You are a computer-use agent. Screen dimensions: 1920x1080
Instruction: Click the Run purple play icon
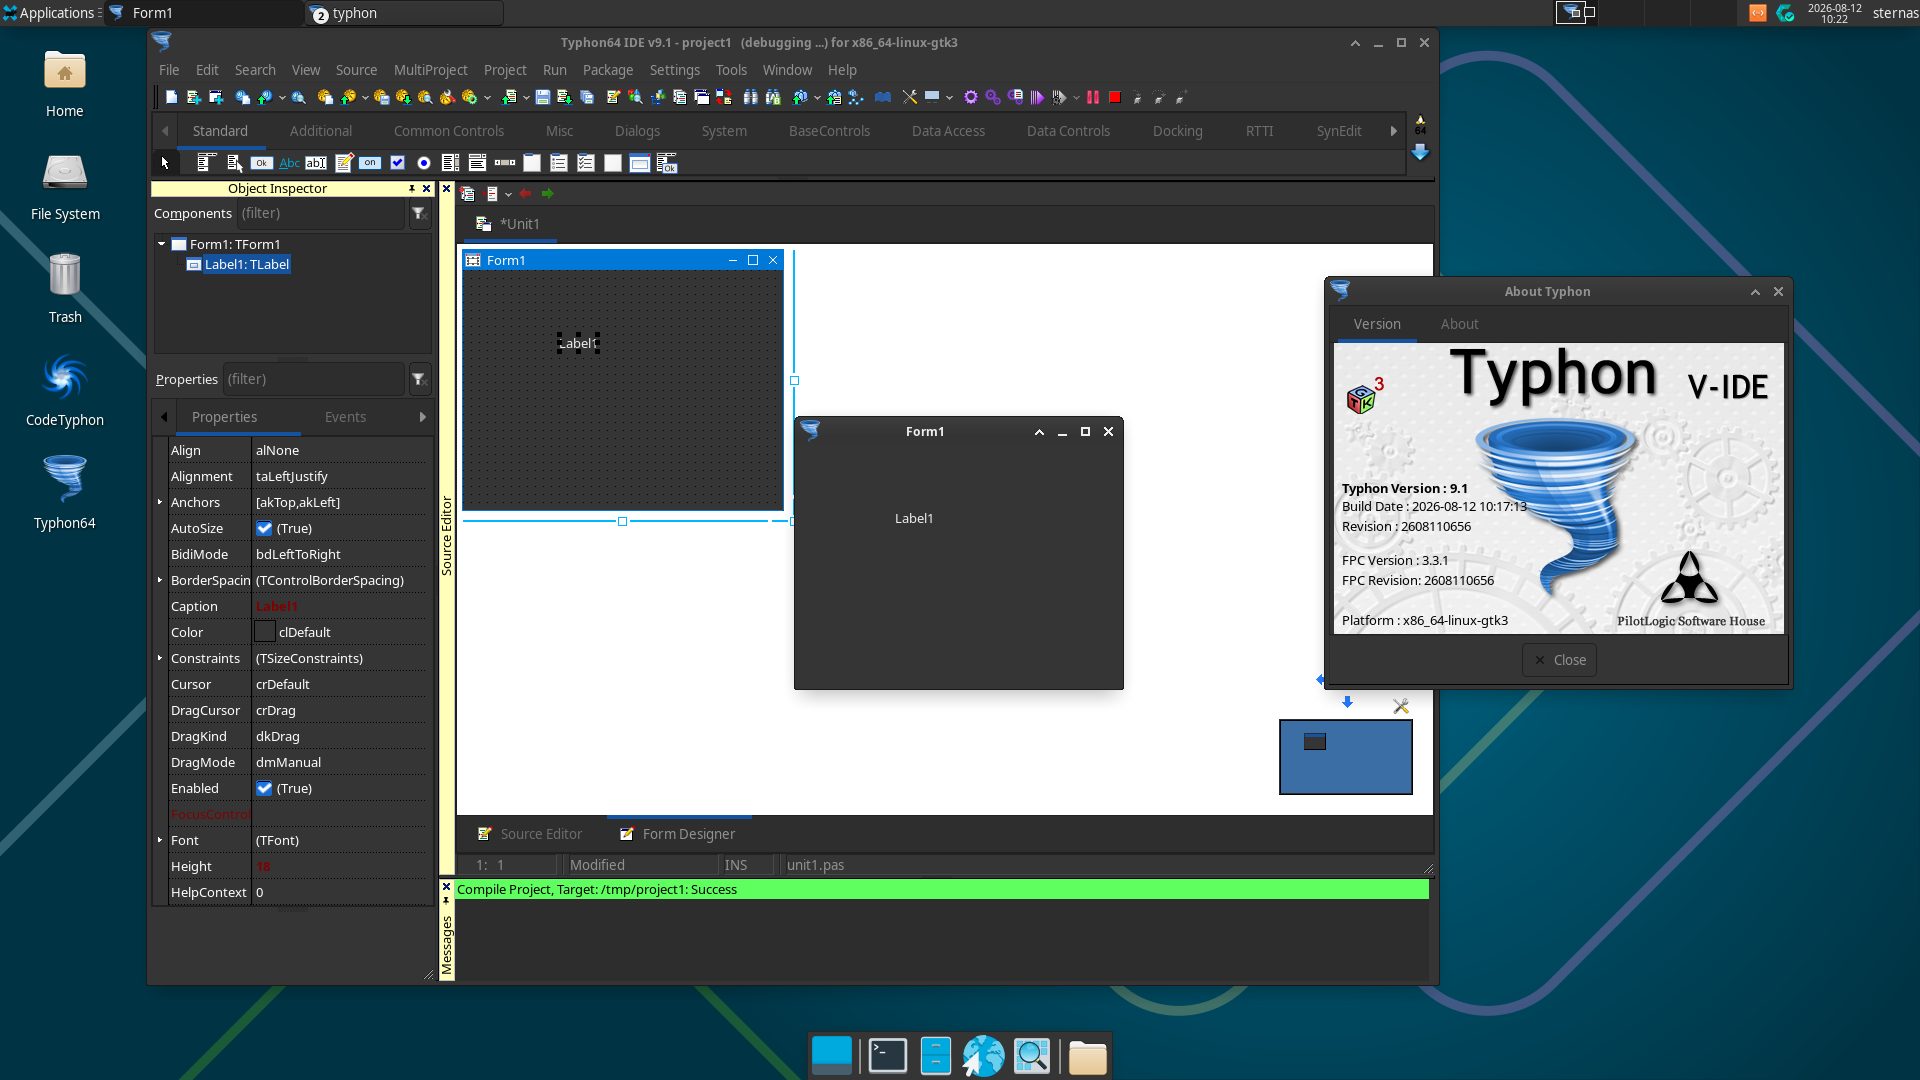pyautogui.click(x=1037, y=97)
